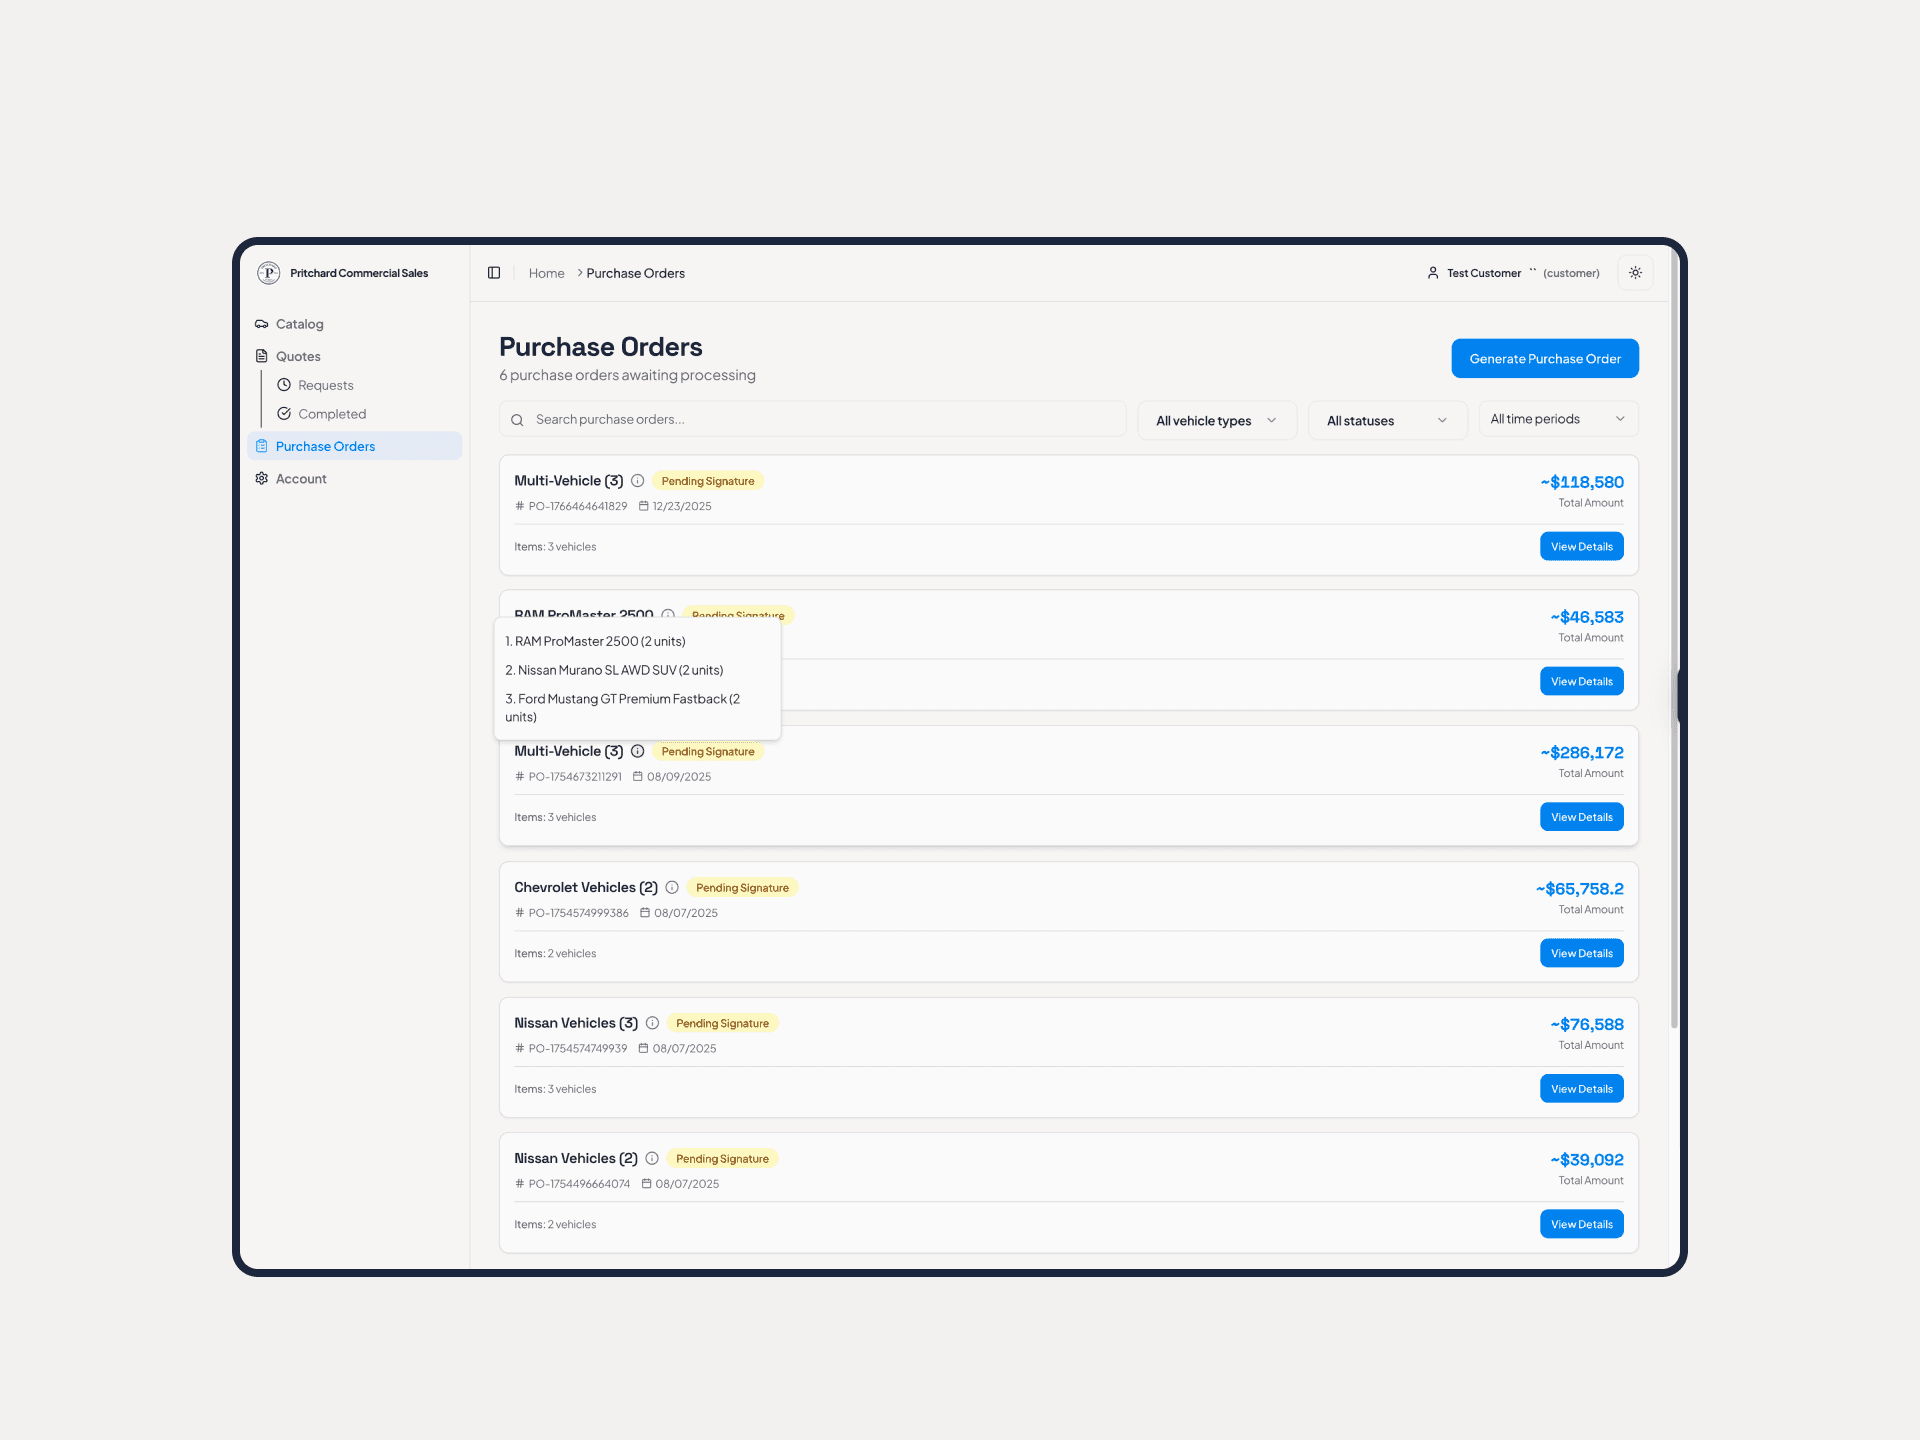Click info icon beside Nissan Vehicles (3)
Image resolution: width=1920 pixels, height=1440 pixels.
point(652,1023)
